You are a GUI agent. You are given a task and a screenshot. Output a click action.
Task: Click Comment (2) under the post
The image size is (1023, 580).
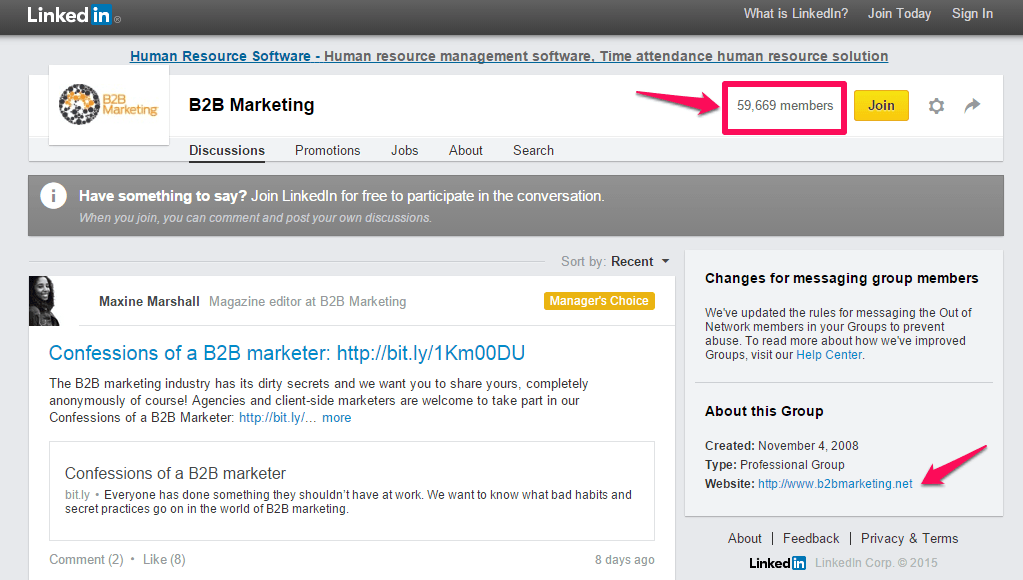86,560
